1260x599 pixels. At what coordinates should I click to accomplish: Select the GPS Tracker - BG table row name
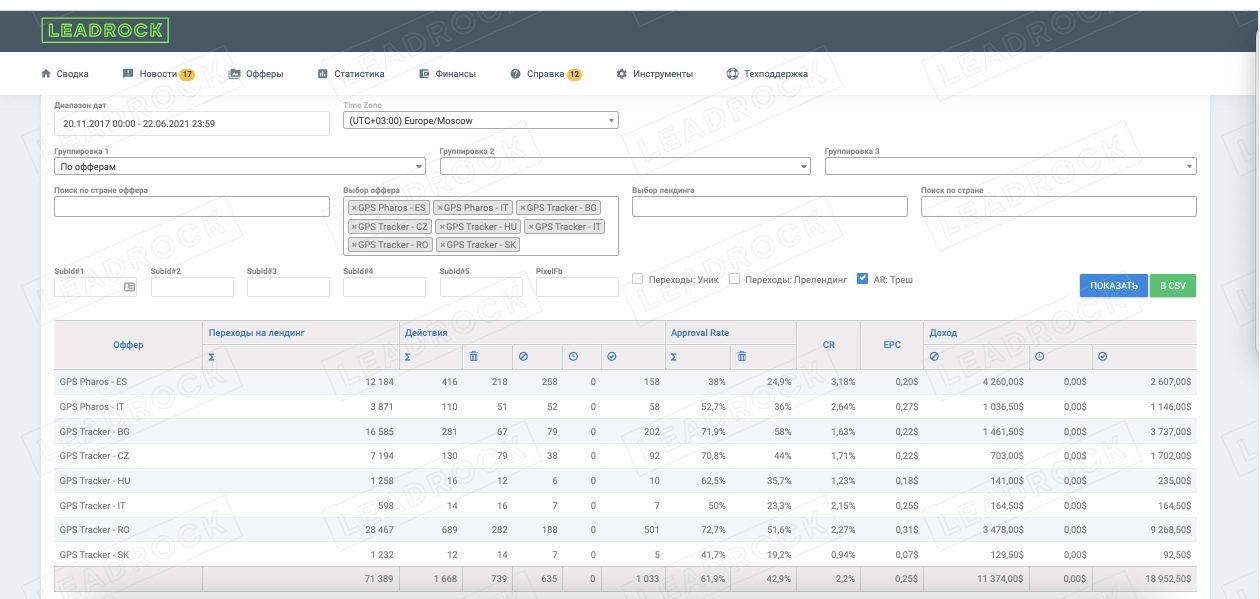(95, 432)
